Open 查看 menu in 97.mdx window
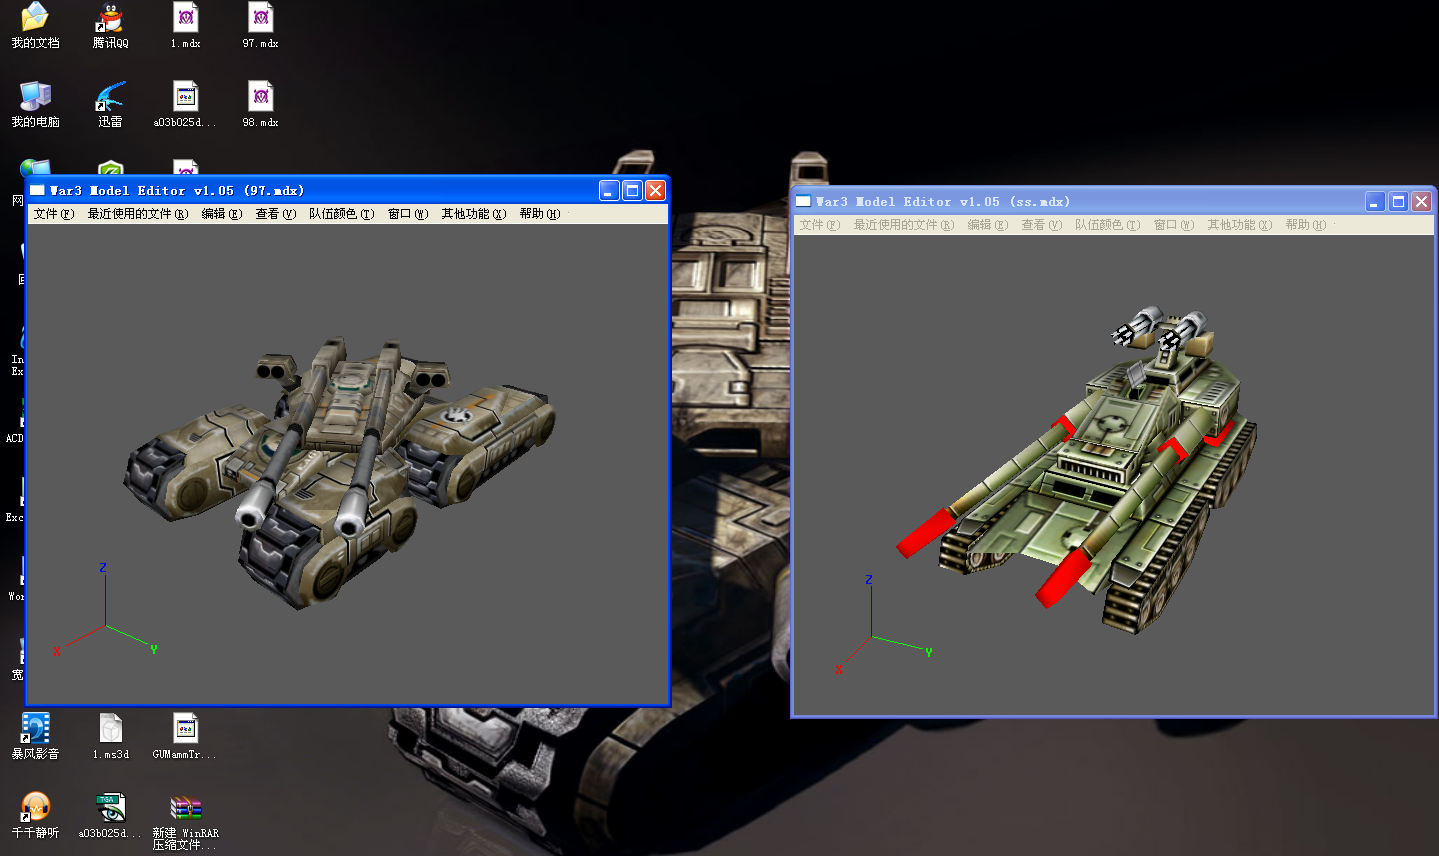This screenshot has width=1439, height=856. [276, 214]
